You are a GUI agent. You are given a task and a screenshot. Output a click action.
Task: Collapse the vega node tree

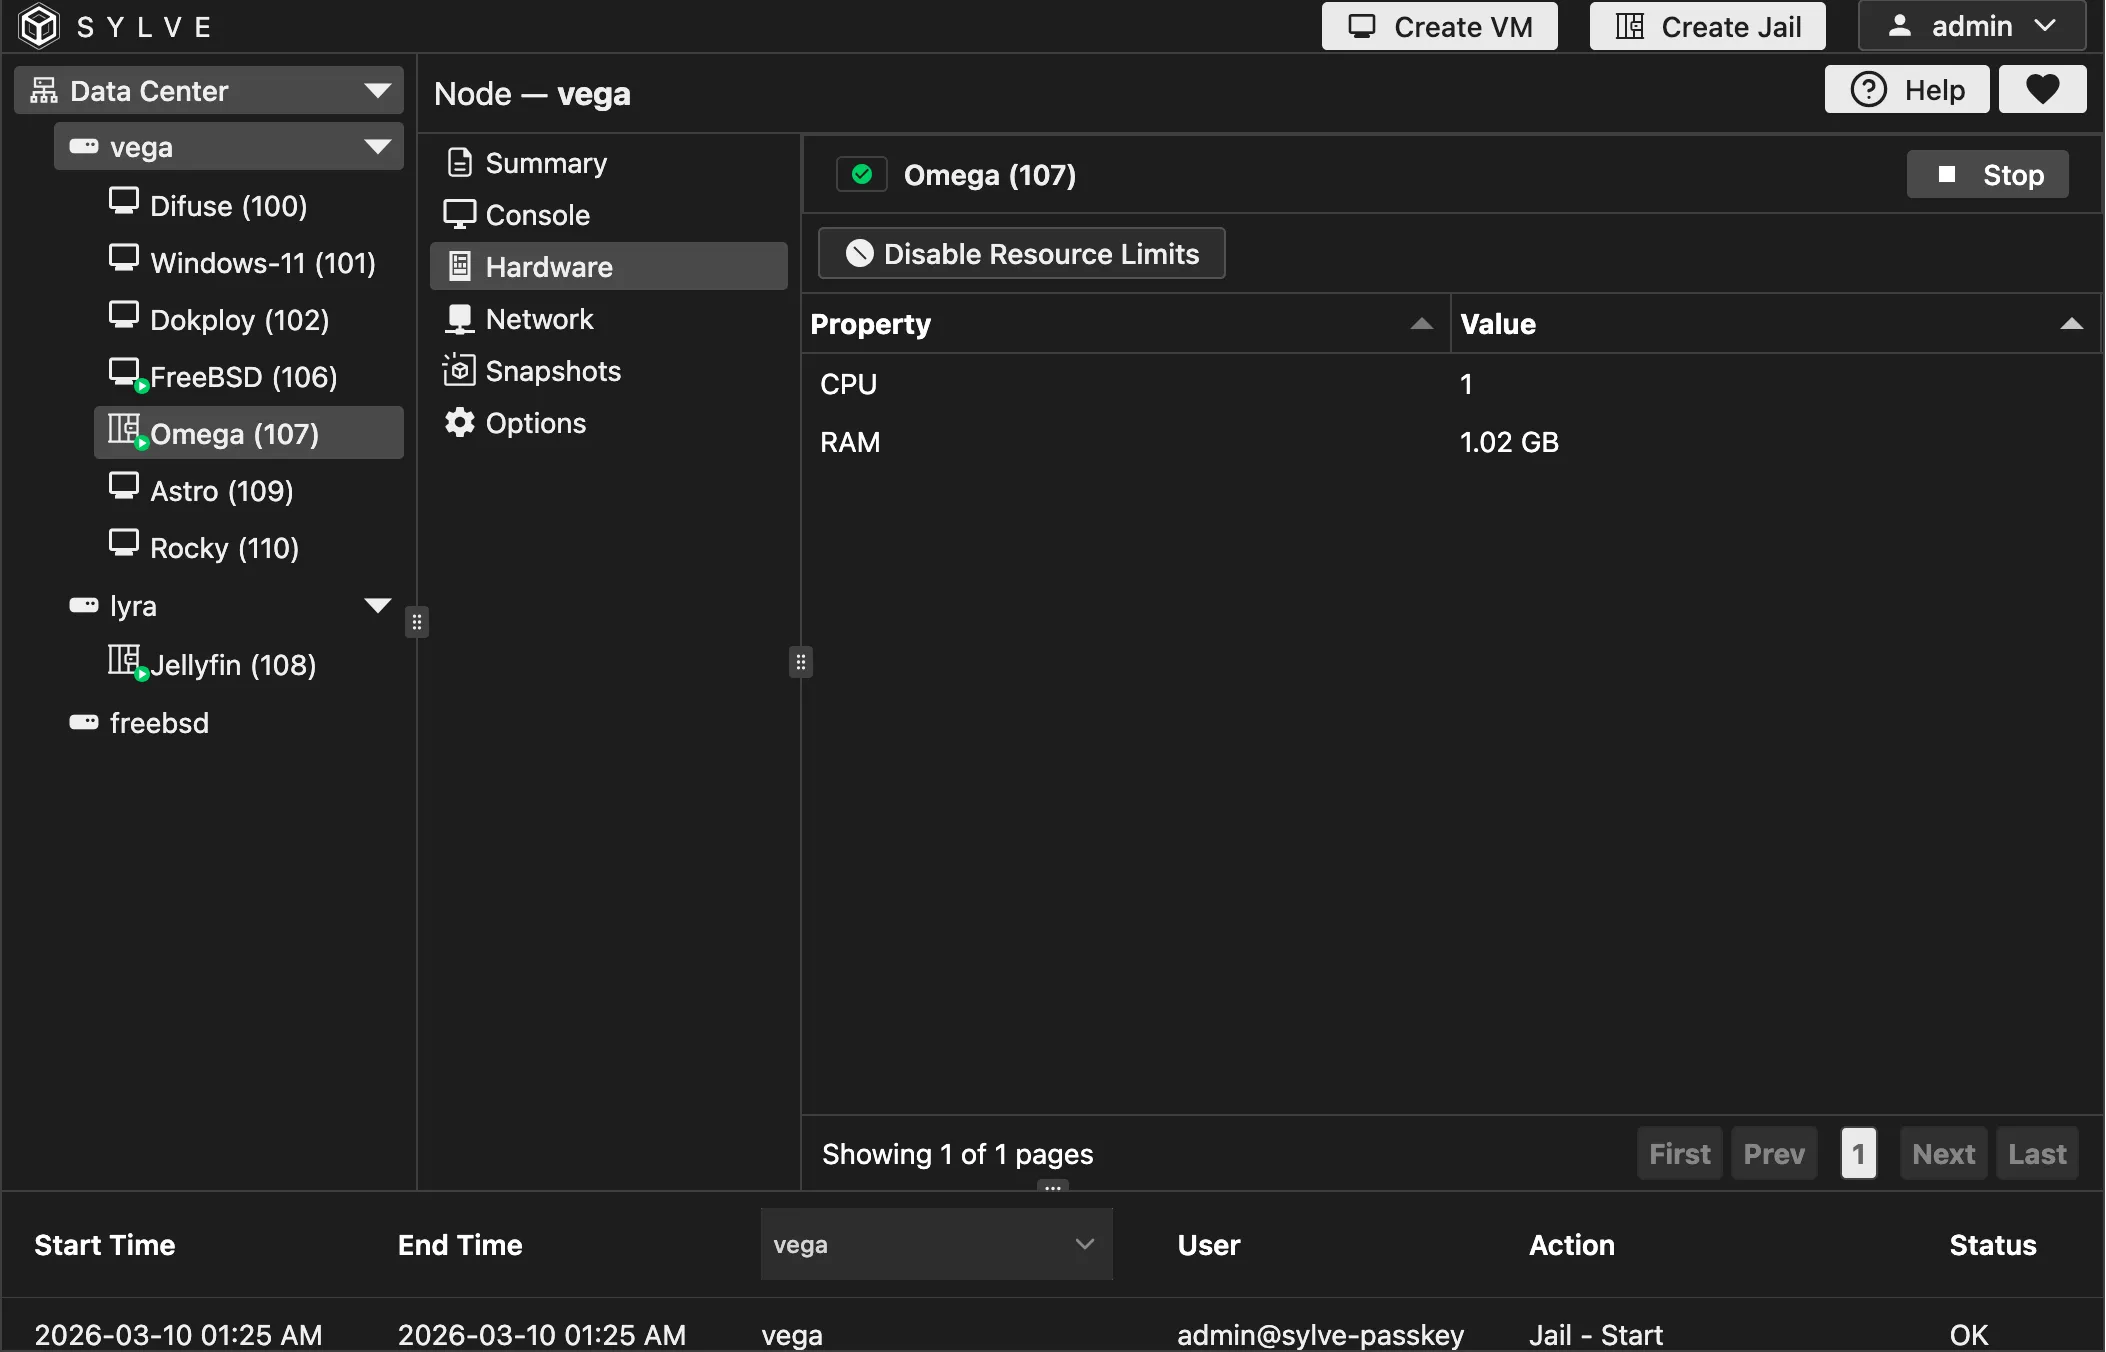click(377, 147)
